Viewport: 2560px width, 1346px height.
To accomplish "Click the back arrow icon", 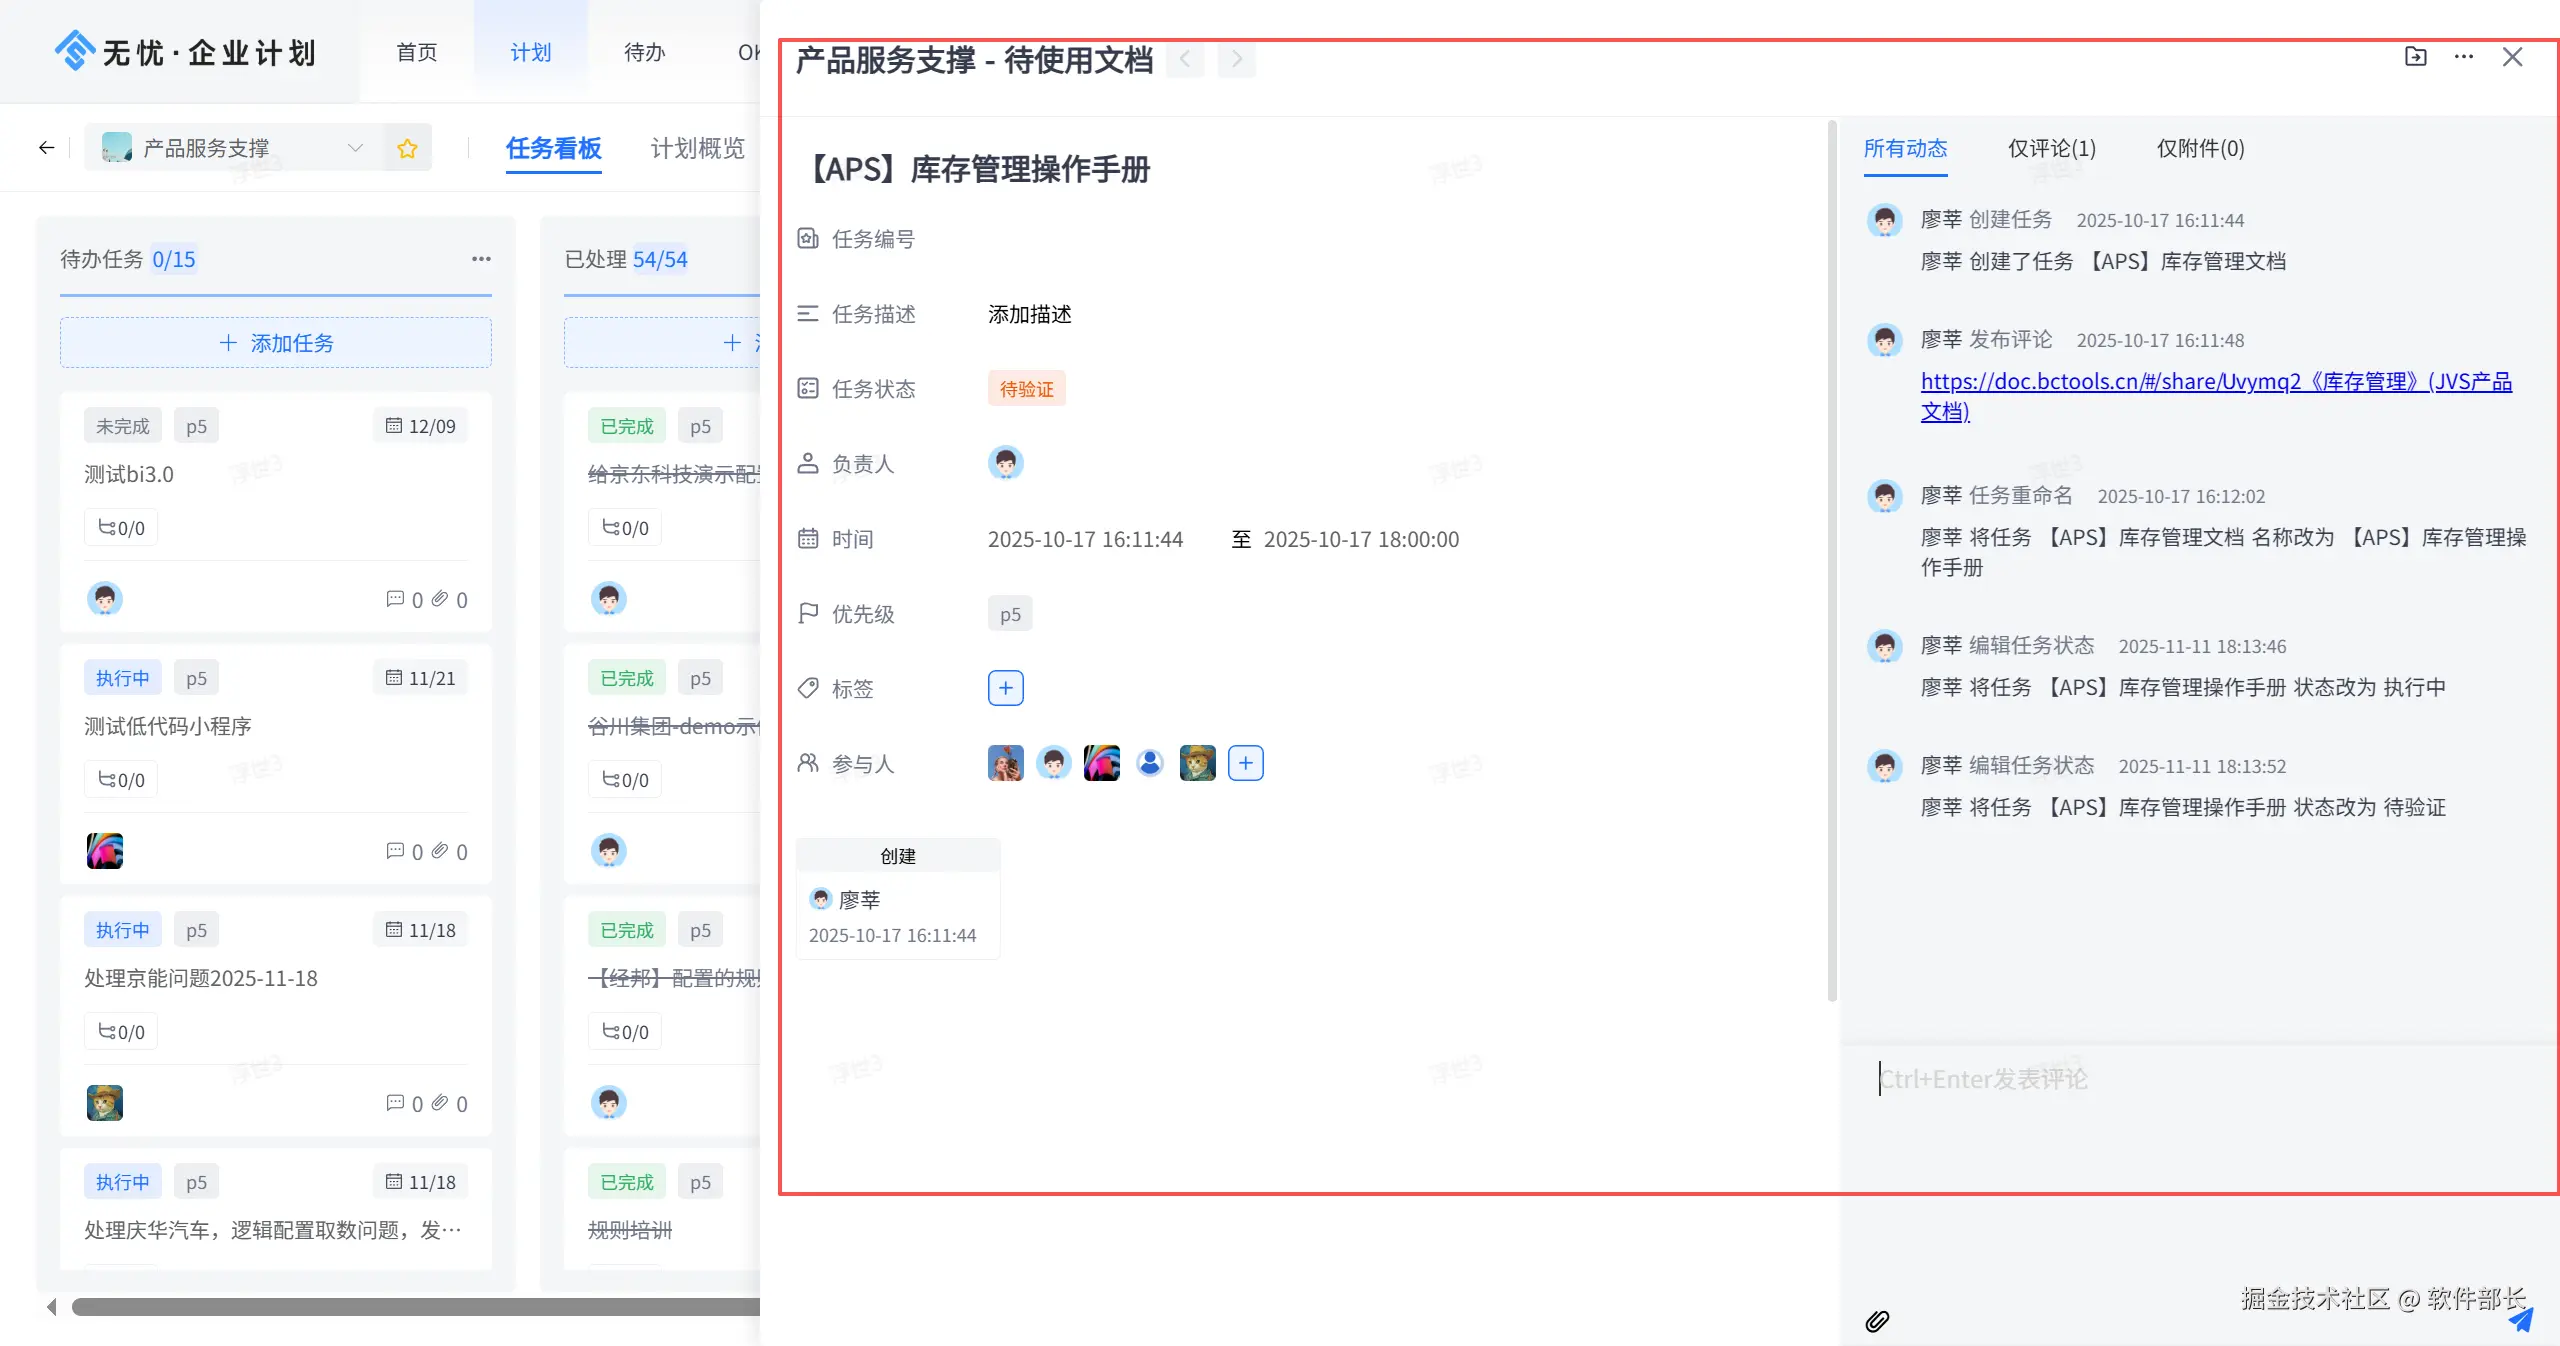I will point(46,148).
